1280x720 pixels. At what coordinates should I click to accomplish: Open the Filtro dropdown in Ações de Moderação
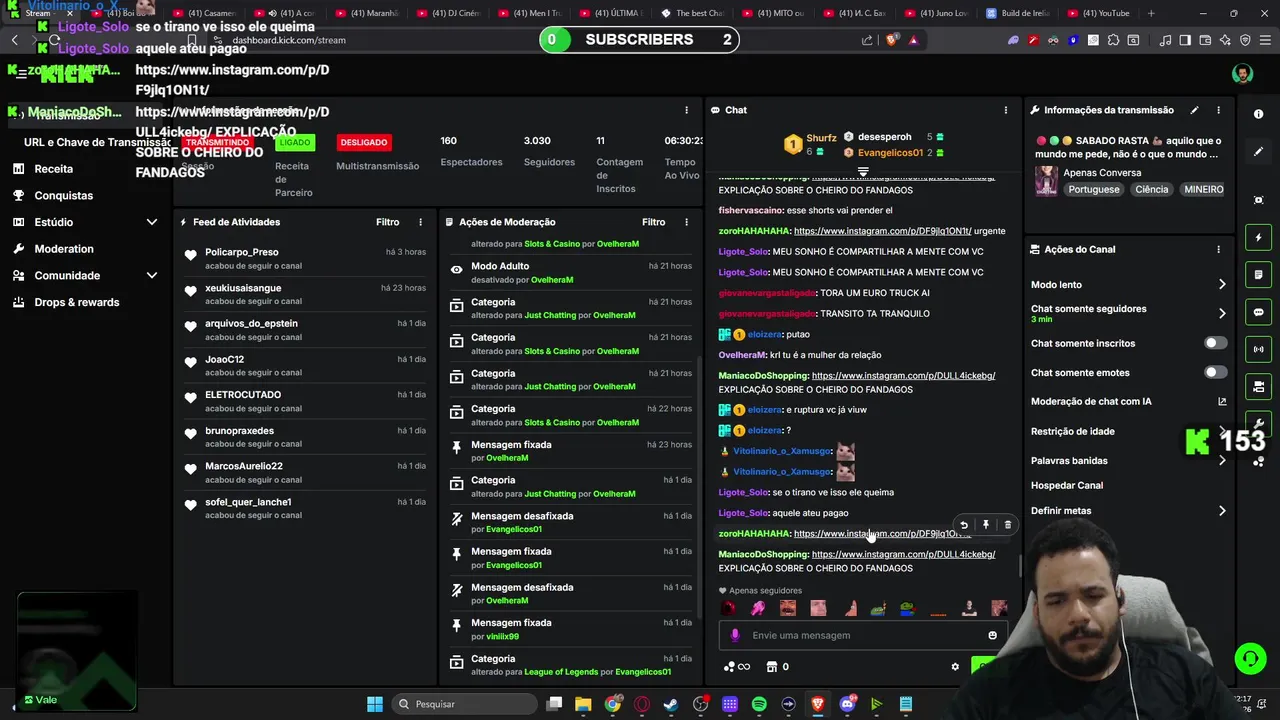653,222
